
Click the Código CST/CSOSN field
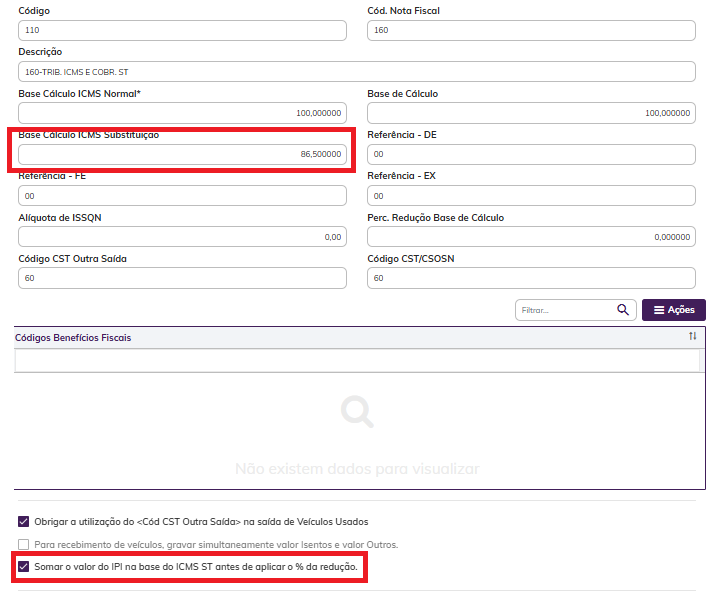531,278
